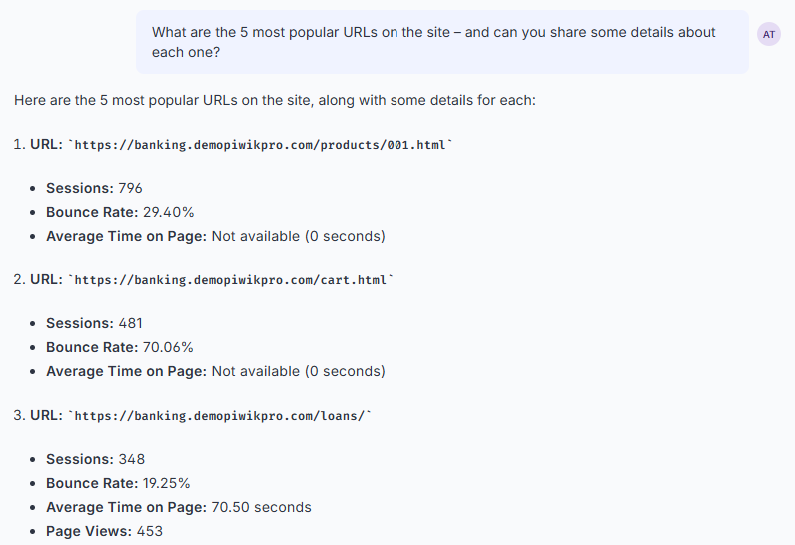Click the 'Sessions: 796' bullet item

pos(94,188)
